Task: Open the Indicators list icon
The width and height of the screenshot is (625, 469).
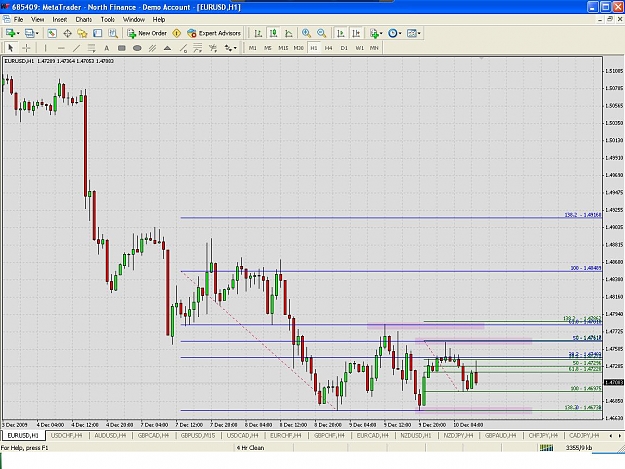Action: 373,33
